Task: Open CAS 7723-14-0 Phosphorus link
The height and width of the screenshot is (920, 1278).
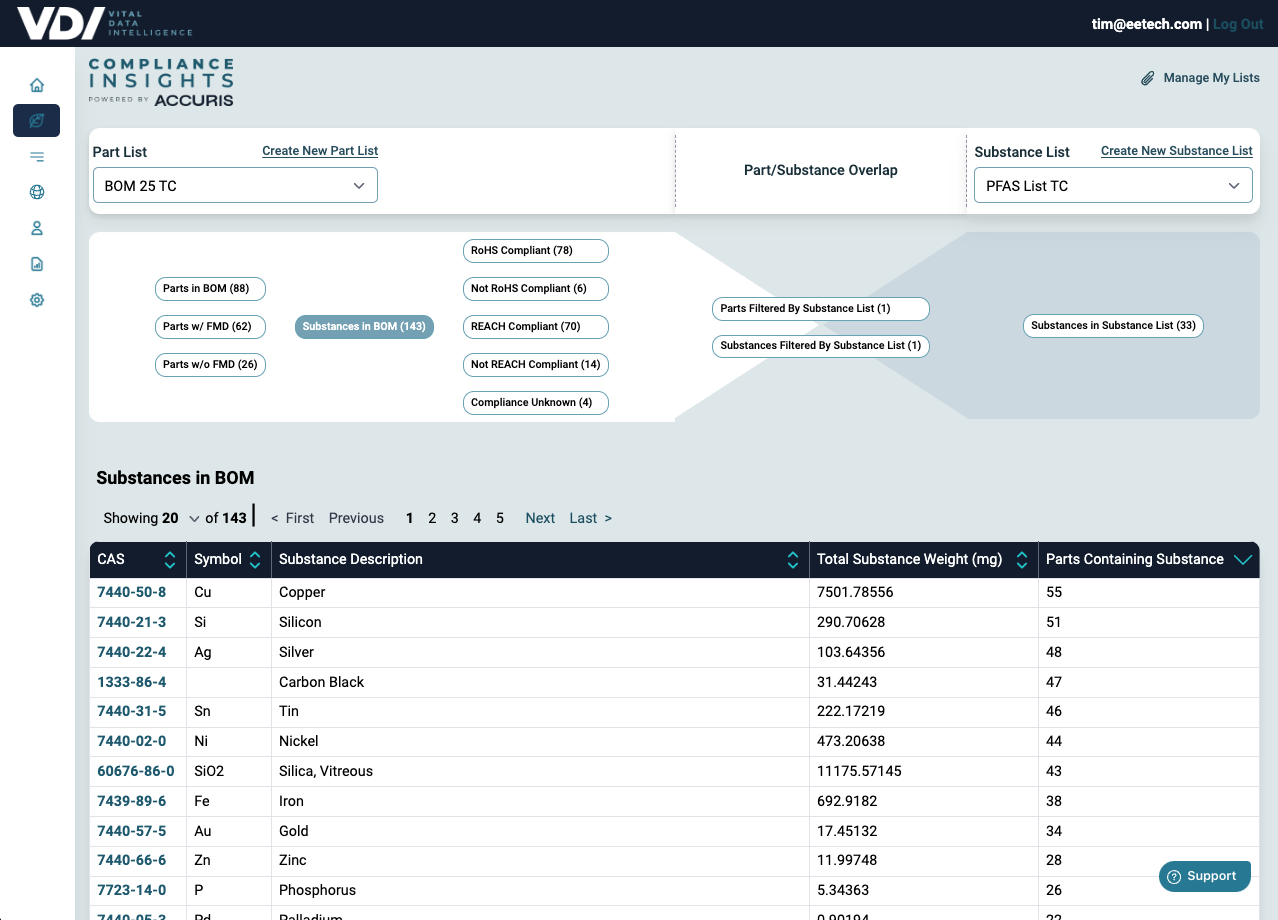Action: pyautogui.click(x=132, y=890)
